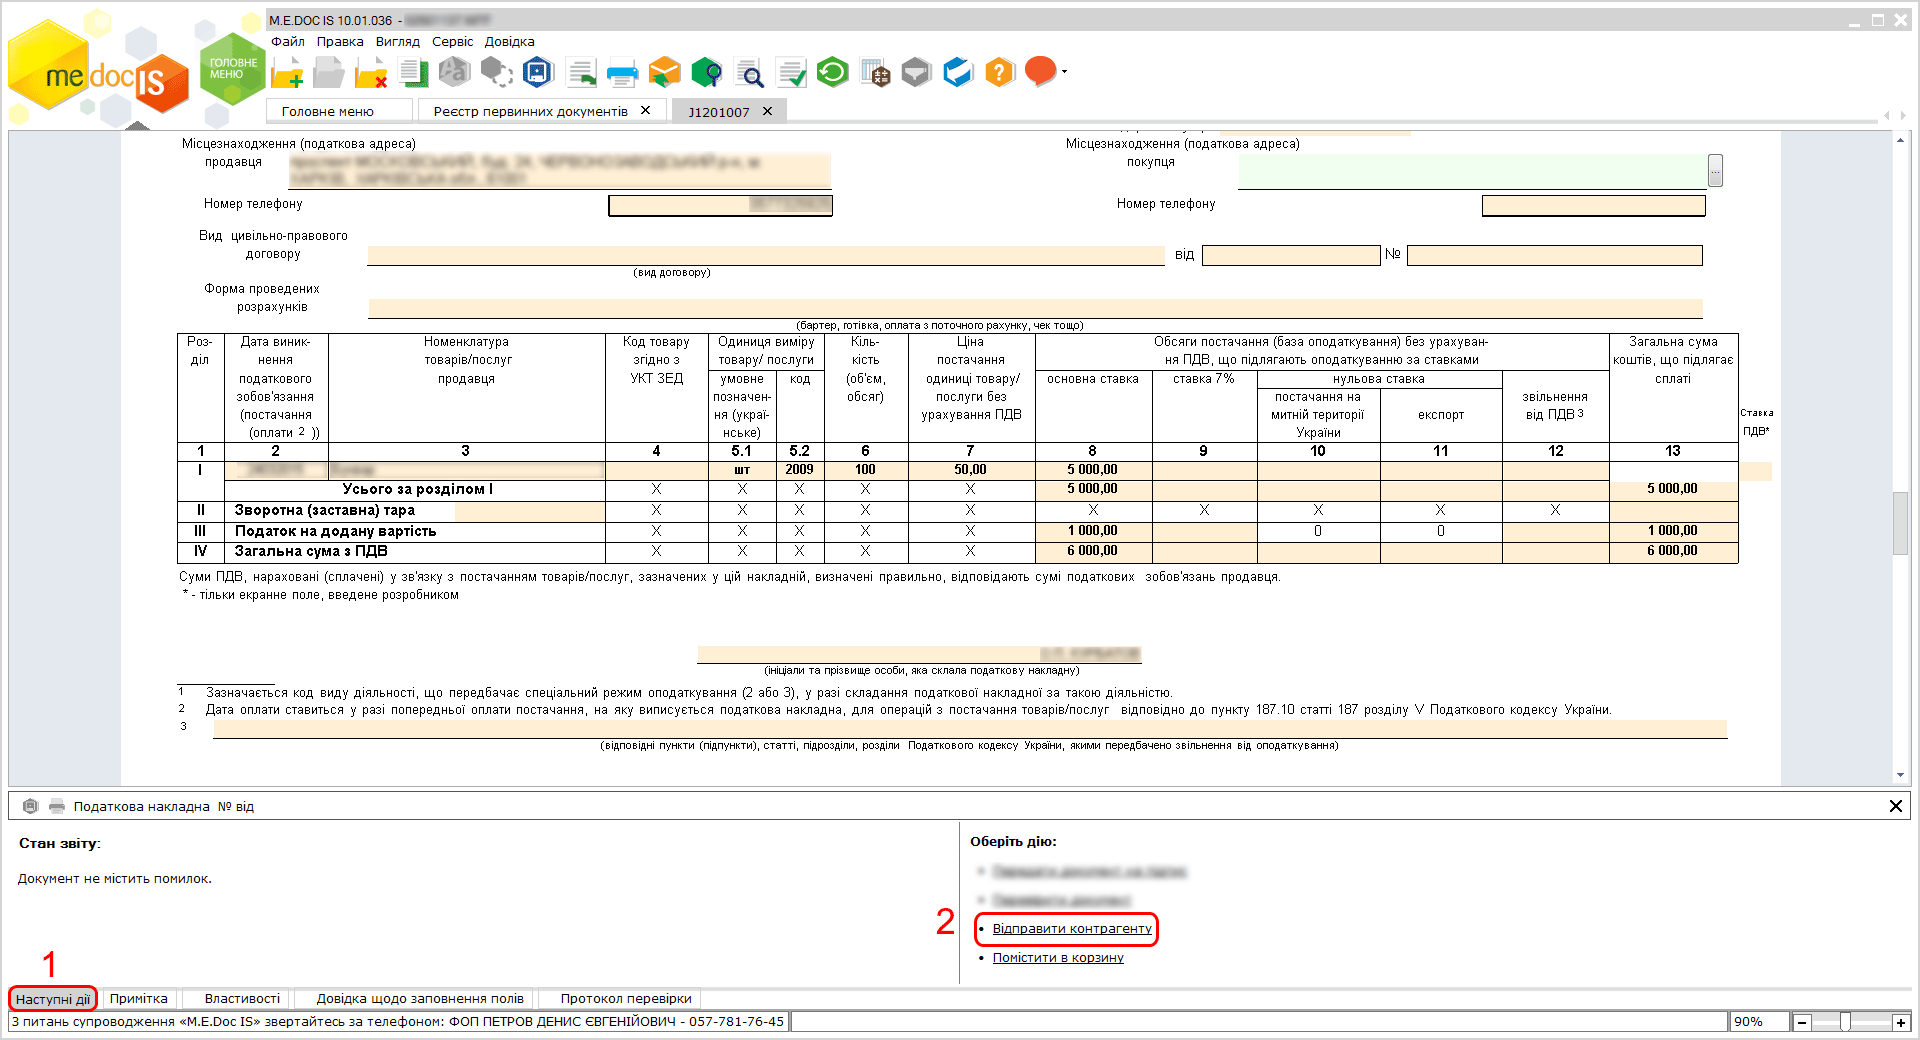Click the quantity cell showing 100
This screenshot has height=1040, width=1920.
pyautogui.click(x=865, y=470)
